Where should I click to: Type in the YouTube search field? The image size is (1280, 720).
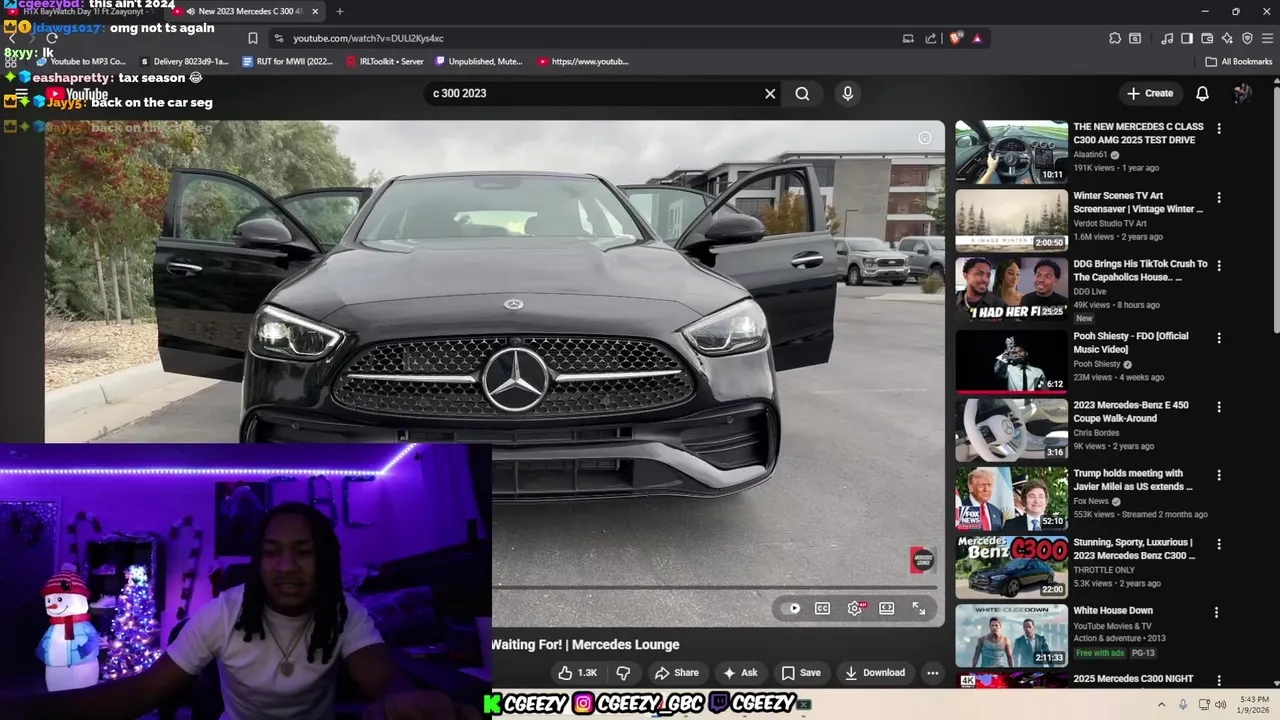(595, 93)
